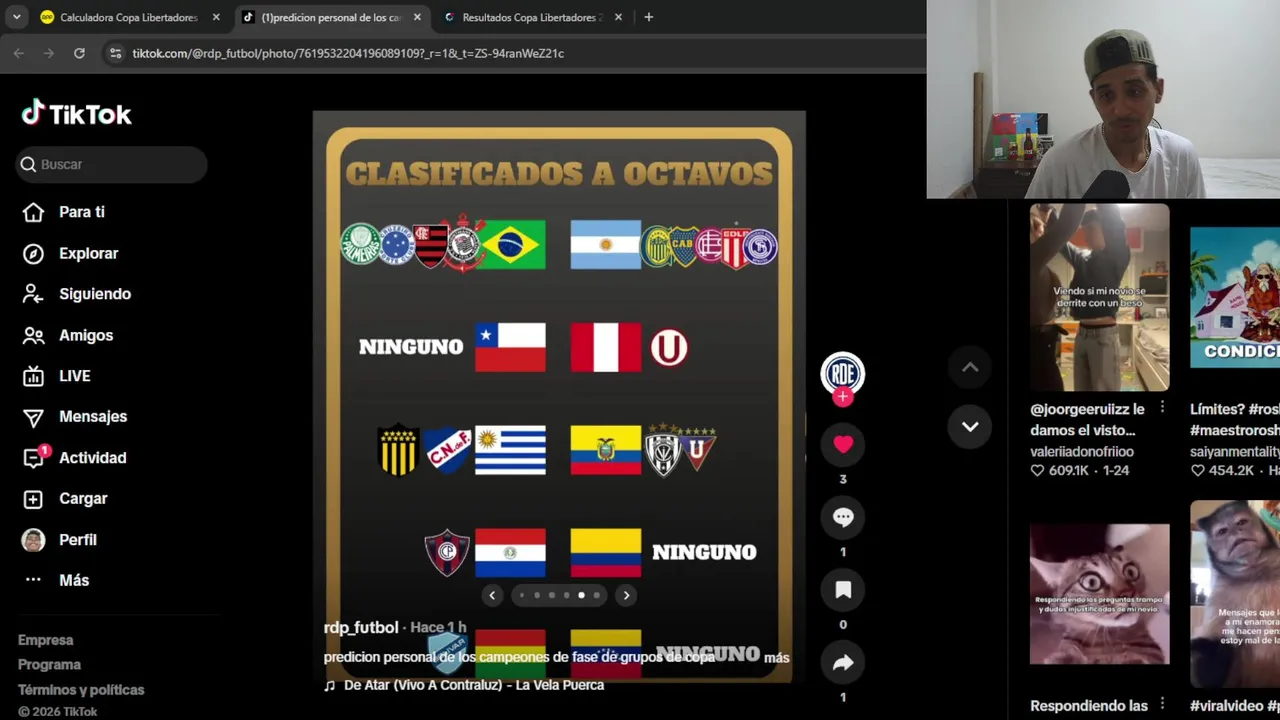The height and width of the screenshot is (720, 1280).
Task: Click the Boca Juniors CABJ crest
Action: tap(683, 246)
